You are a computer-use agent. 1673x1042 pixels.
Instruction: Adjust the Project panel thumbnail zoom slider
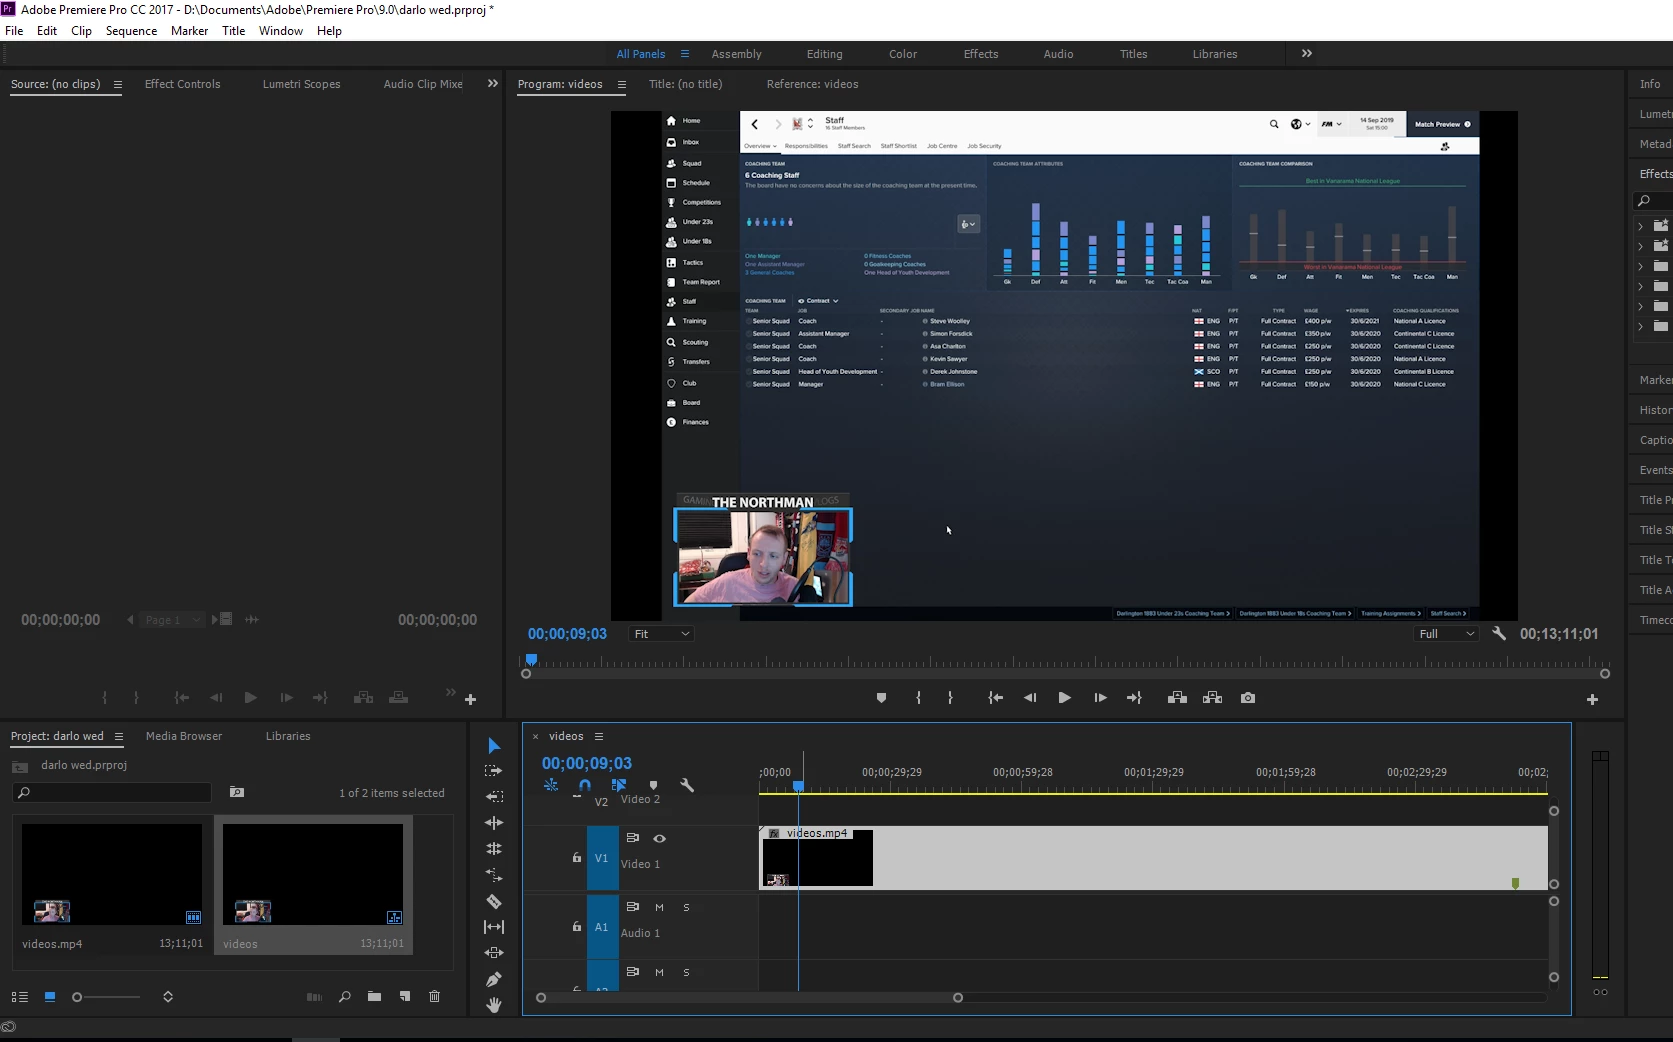point(106,997)
